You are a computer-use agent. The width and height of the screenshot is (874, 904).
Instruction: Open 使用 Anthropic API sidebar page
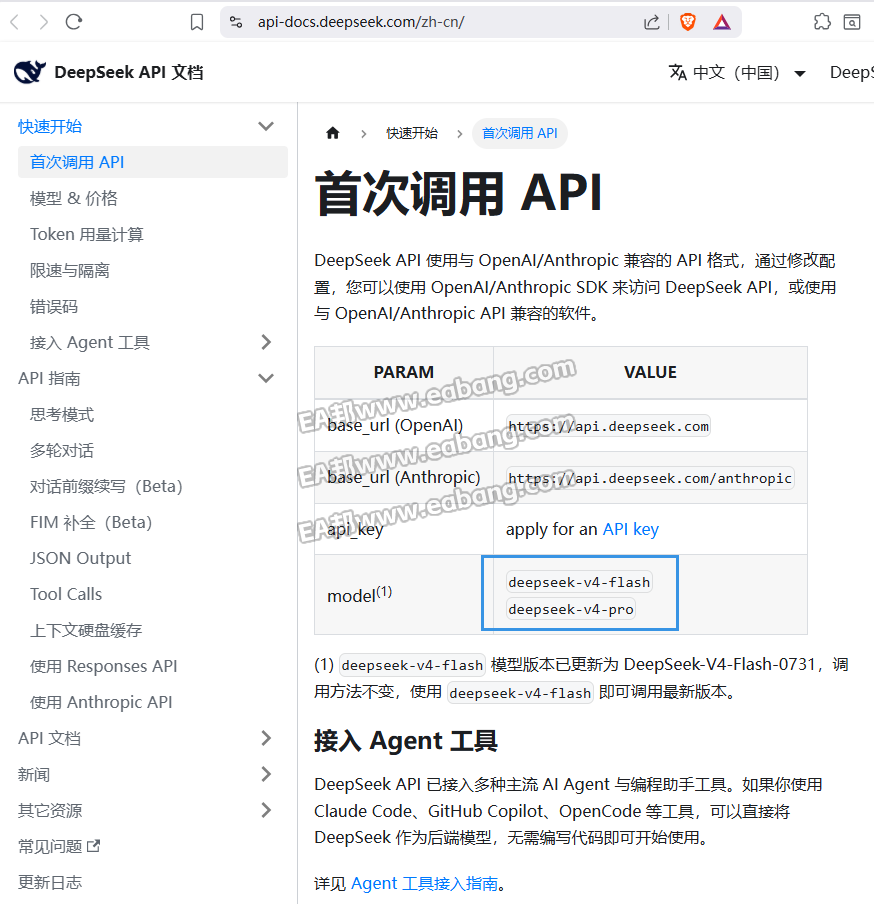101,702
